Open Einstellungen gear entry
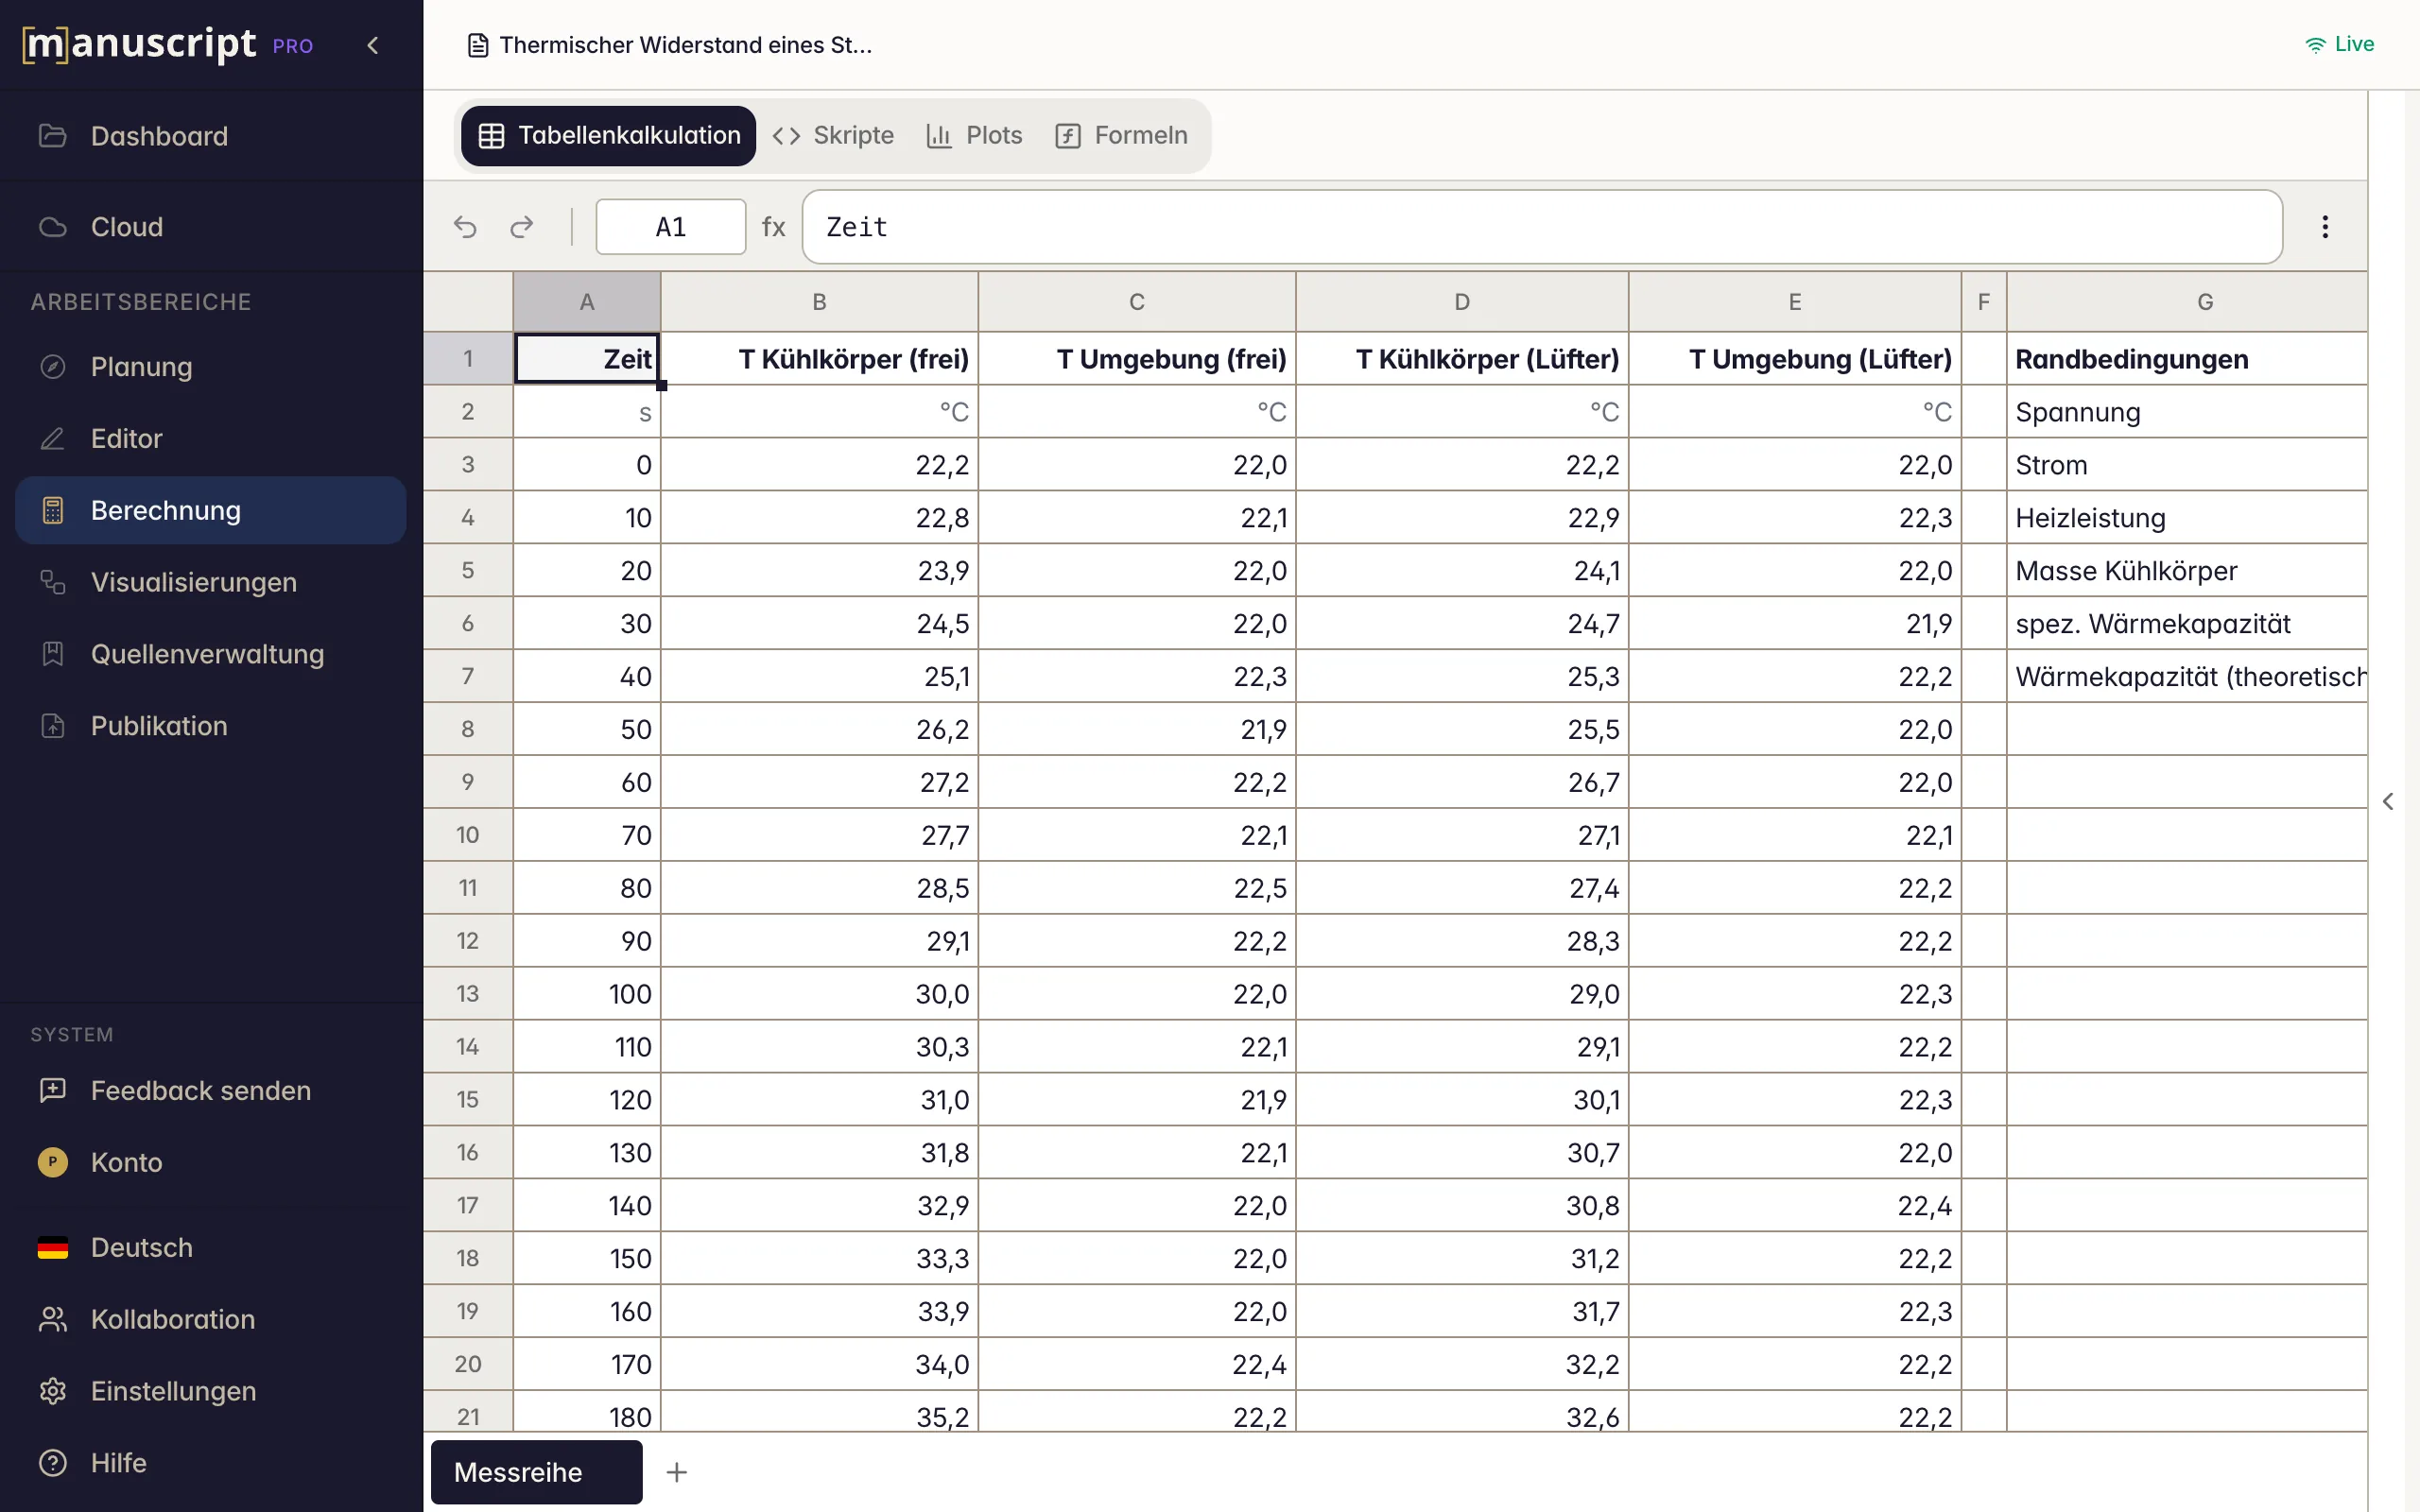The width and height of the screenshot is (2420, 1512). coord(211,1391)
